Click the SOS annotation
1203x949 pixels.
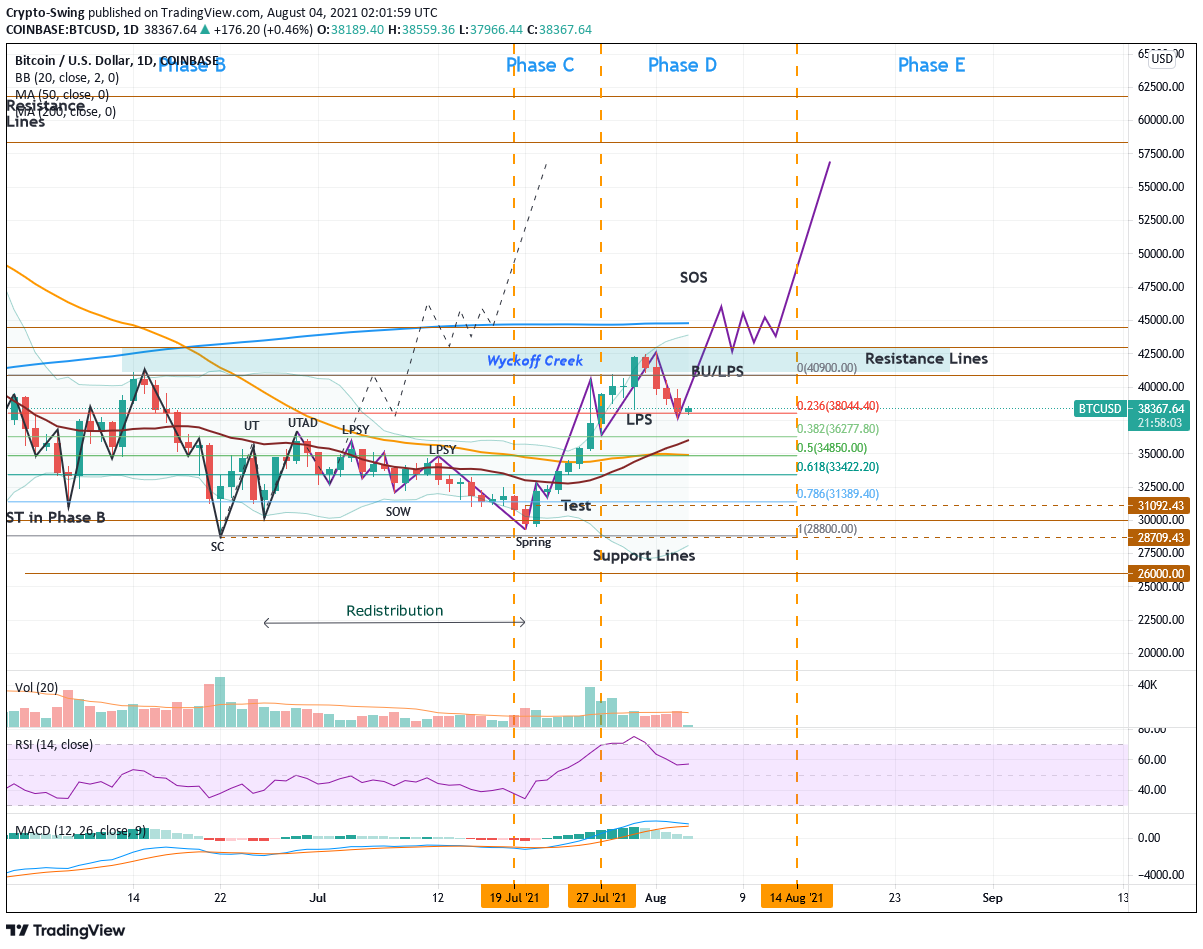click(x=694, y=277)
